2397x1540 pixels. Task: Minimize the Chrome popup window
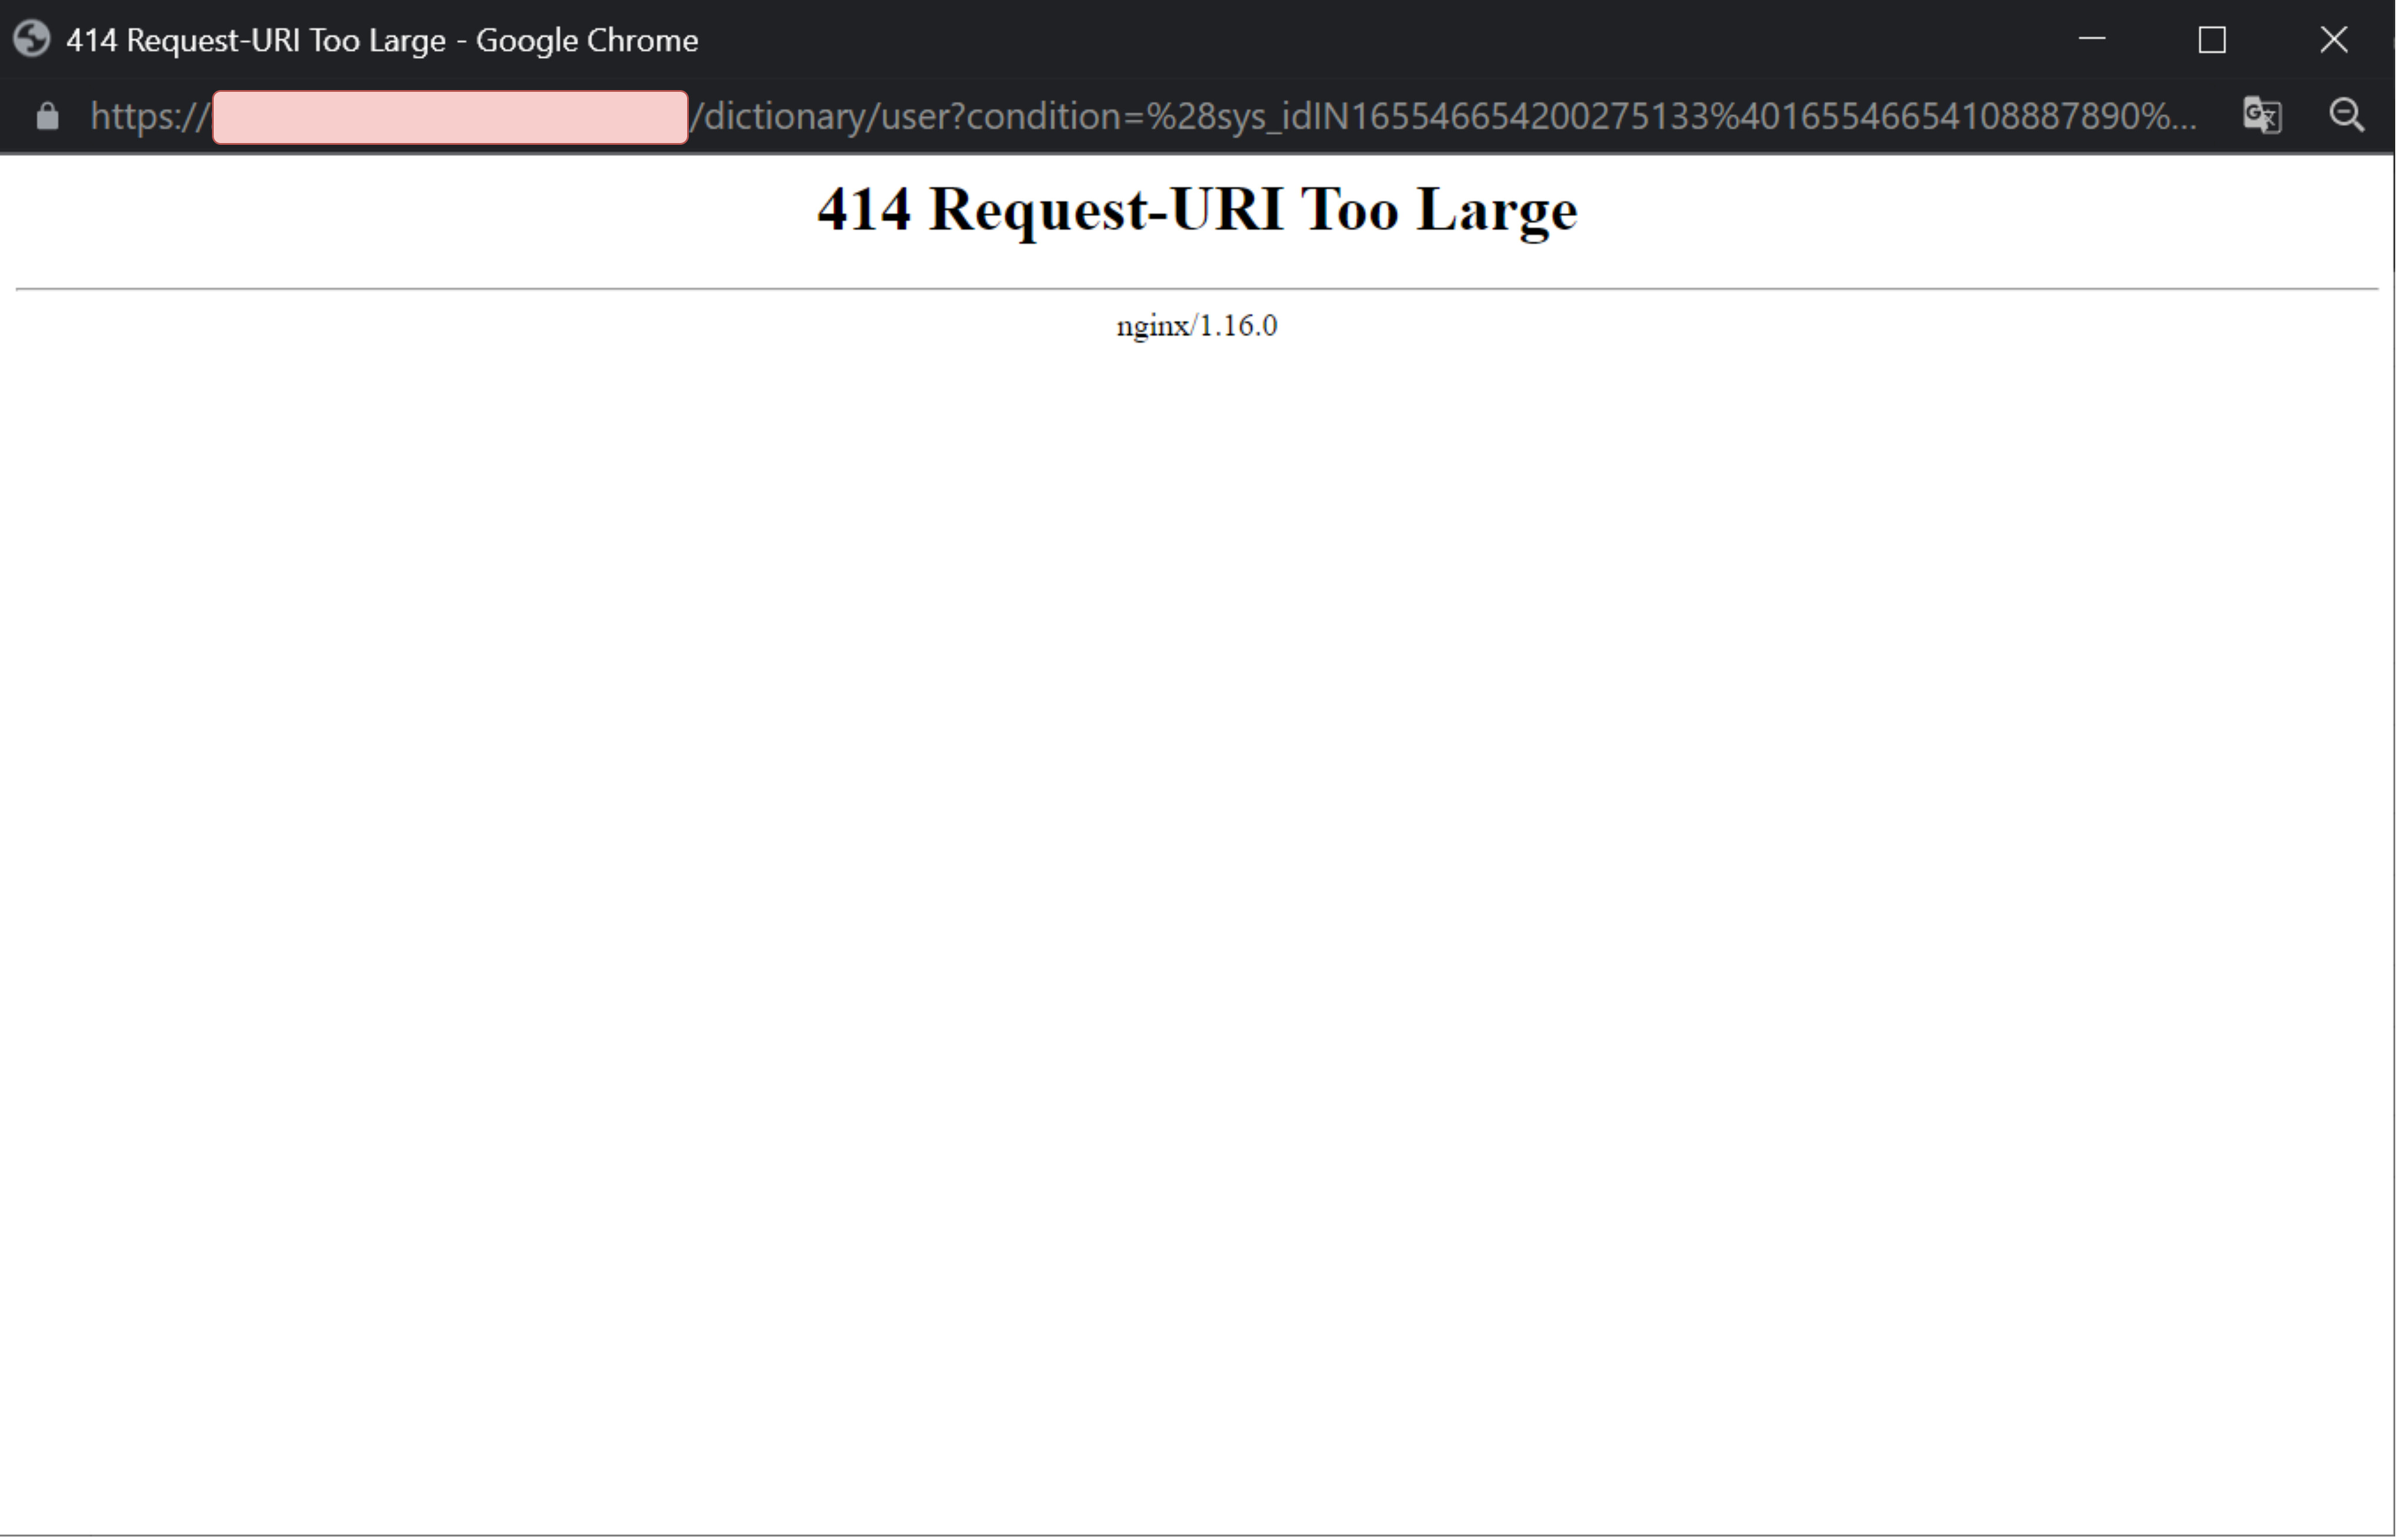coord(2091,40)
